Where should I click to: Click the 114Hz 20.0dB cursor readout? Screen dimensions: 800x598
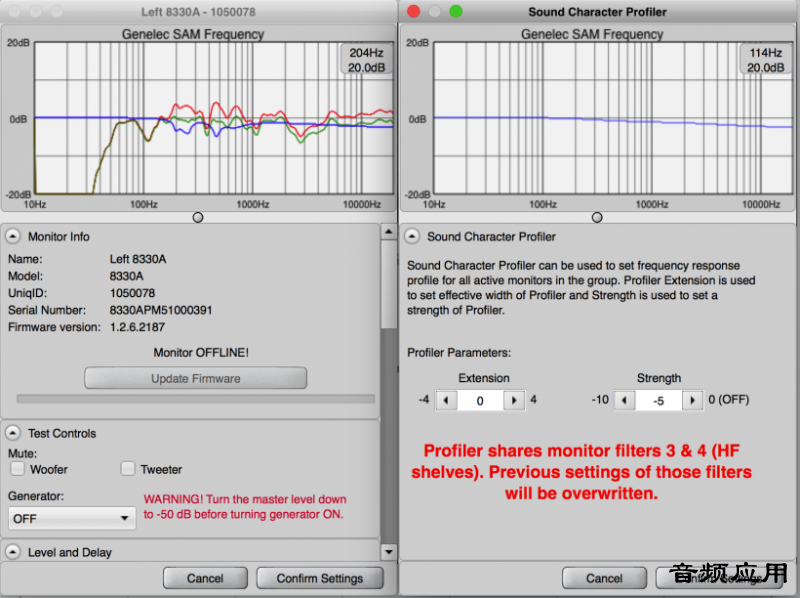(765, 60)
